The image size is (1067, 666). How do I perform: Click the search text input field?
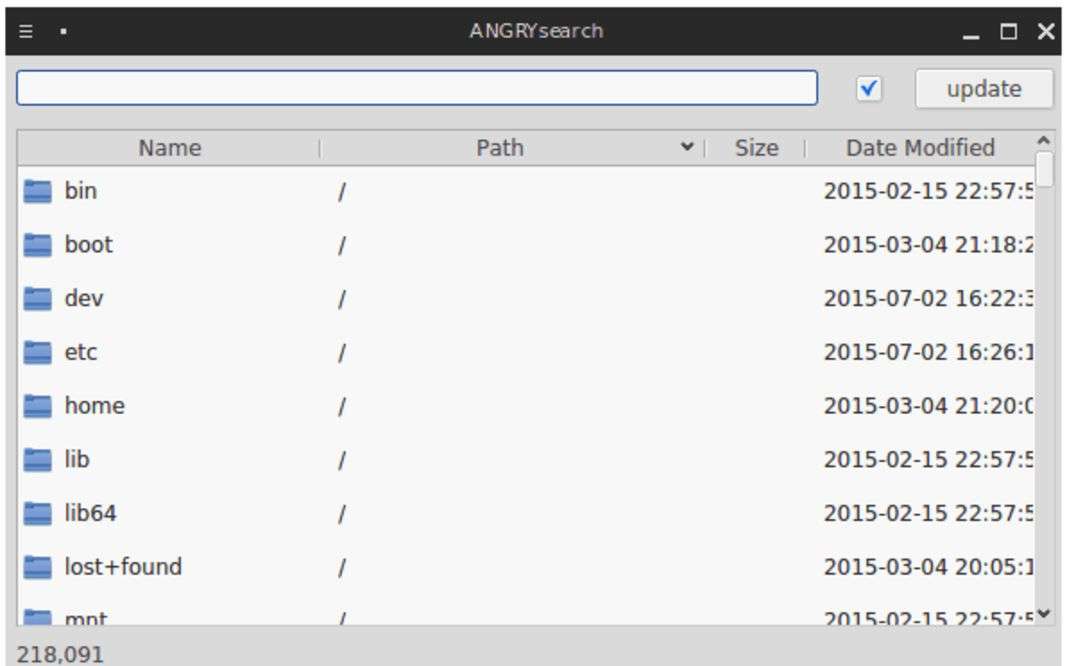click(416, 88)
